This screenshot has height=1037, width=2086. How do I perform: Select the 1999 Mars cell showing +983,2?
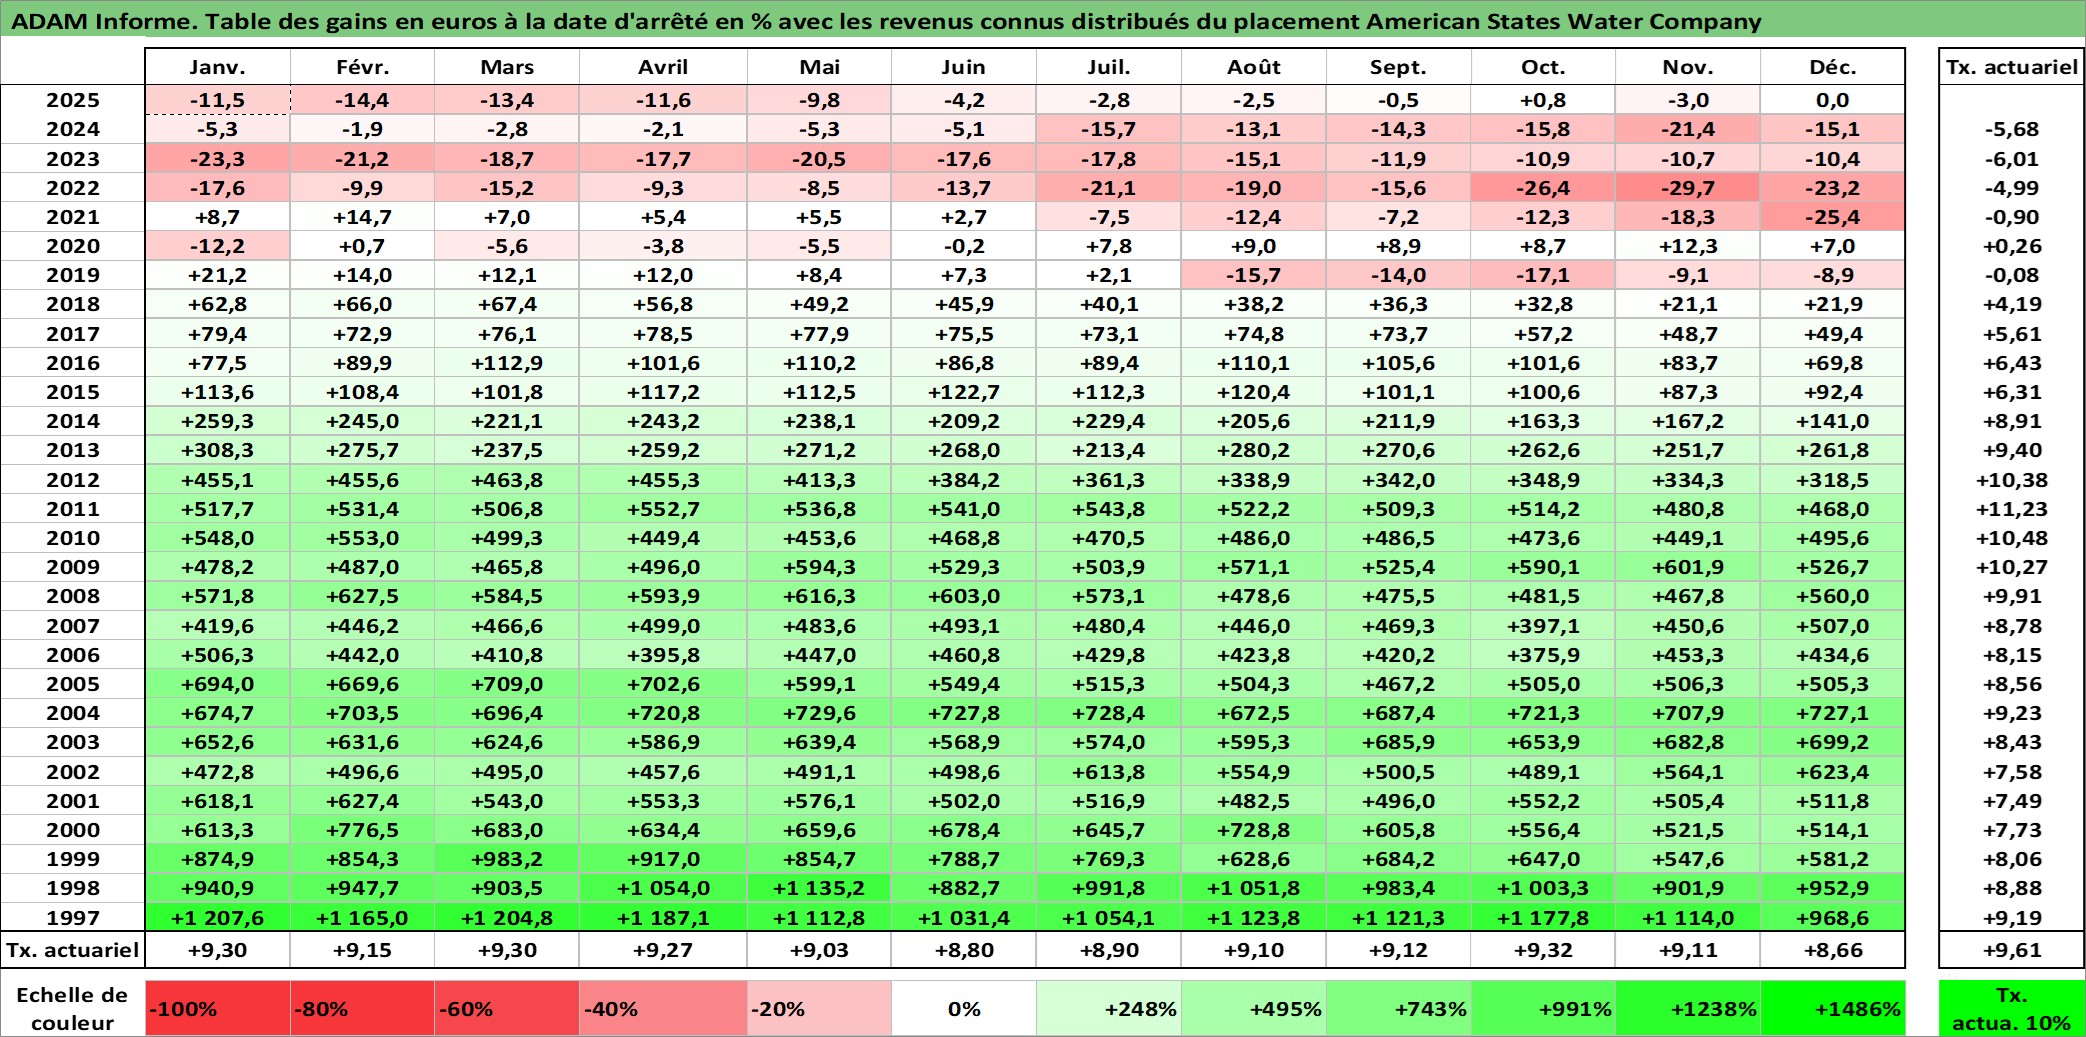pos(507,859)
